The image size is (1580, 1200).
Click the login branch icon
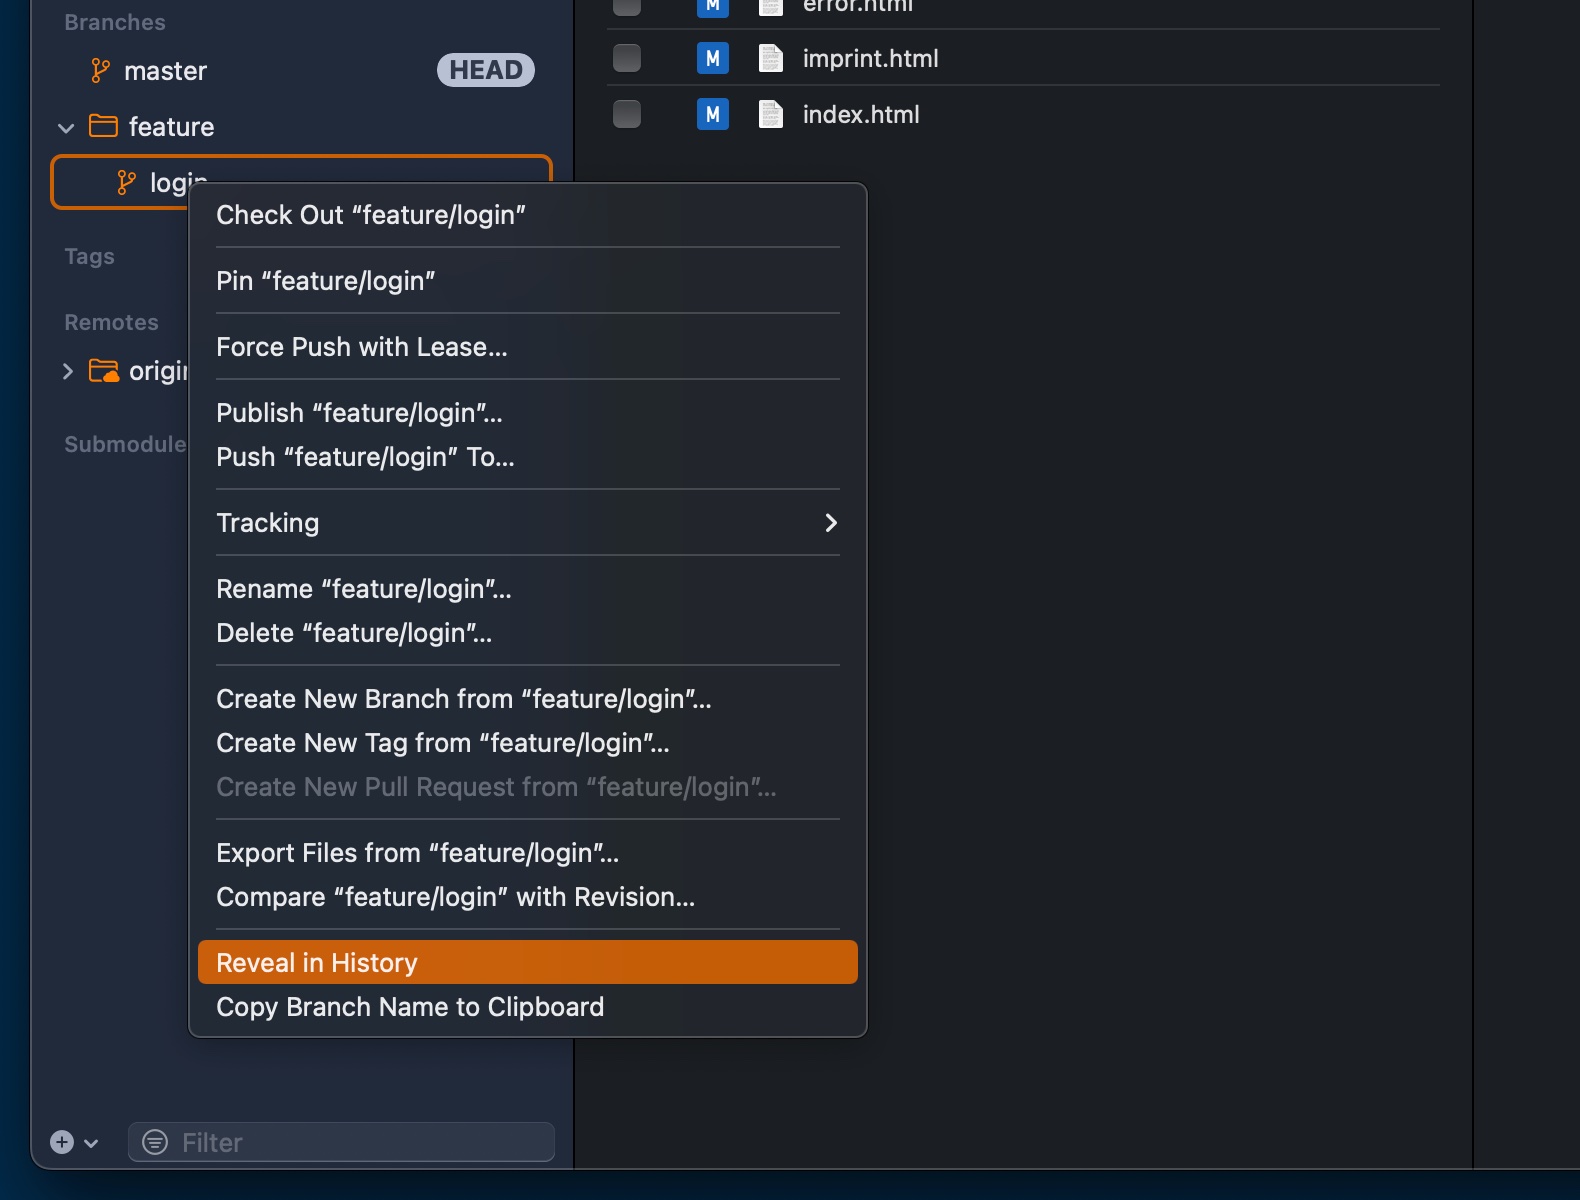[126, 182]
